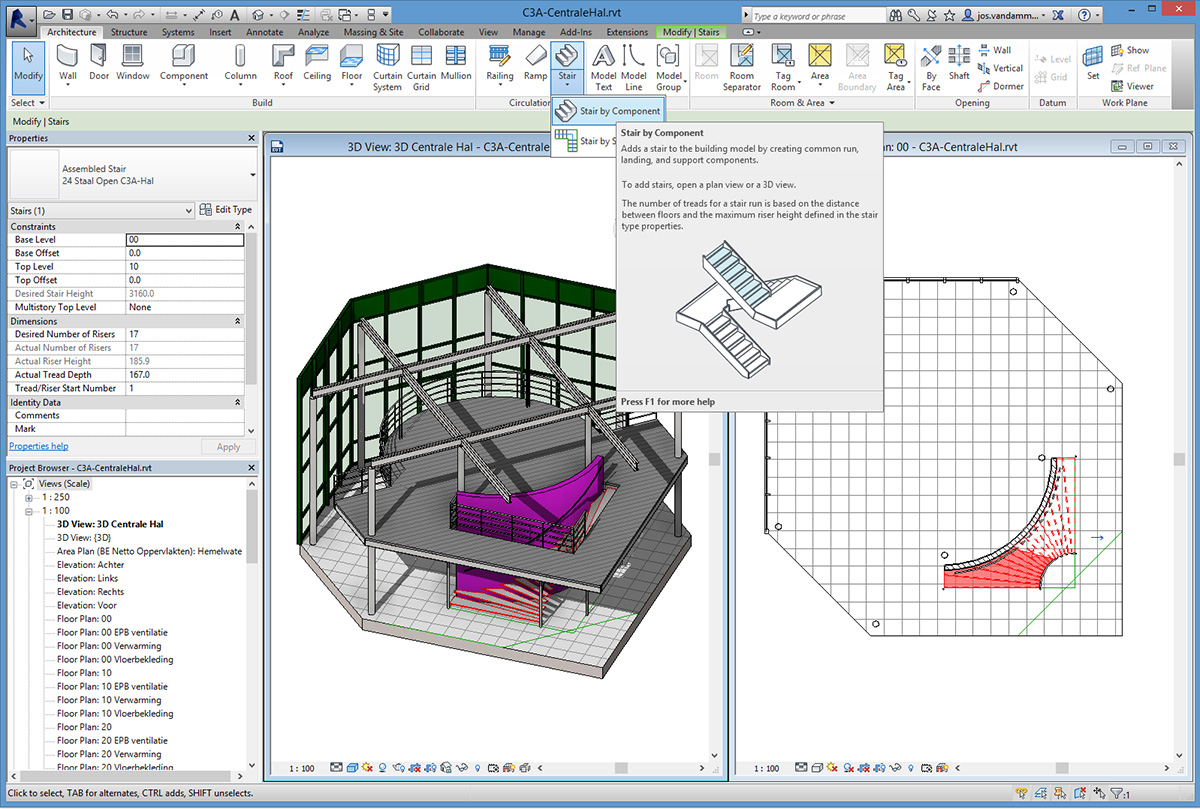
Task: Pick the Mullion tool
Action: [x=456, y=64]
